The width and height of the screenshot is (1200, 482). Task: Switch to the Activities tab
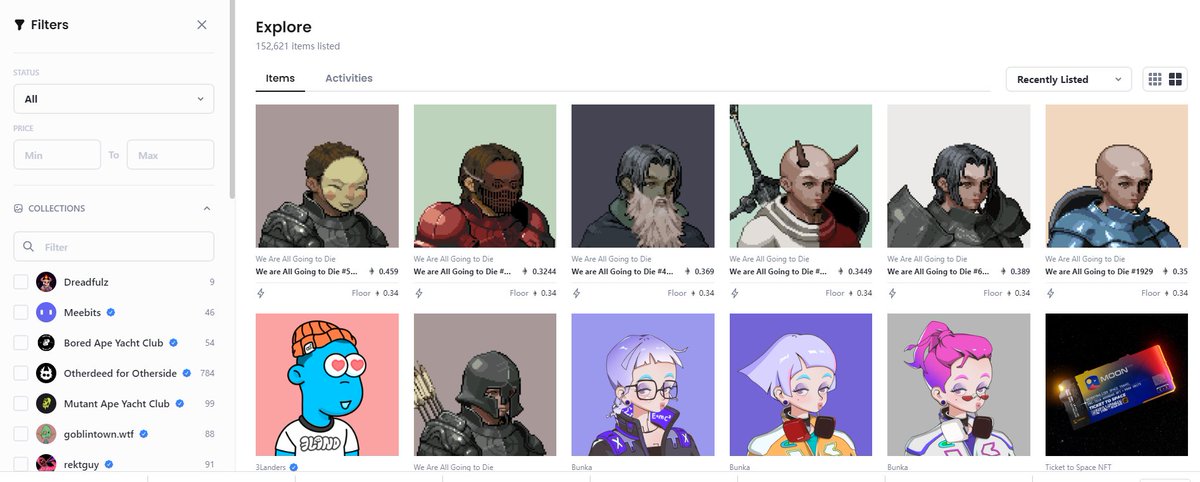[349, 78]
